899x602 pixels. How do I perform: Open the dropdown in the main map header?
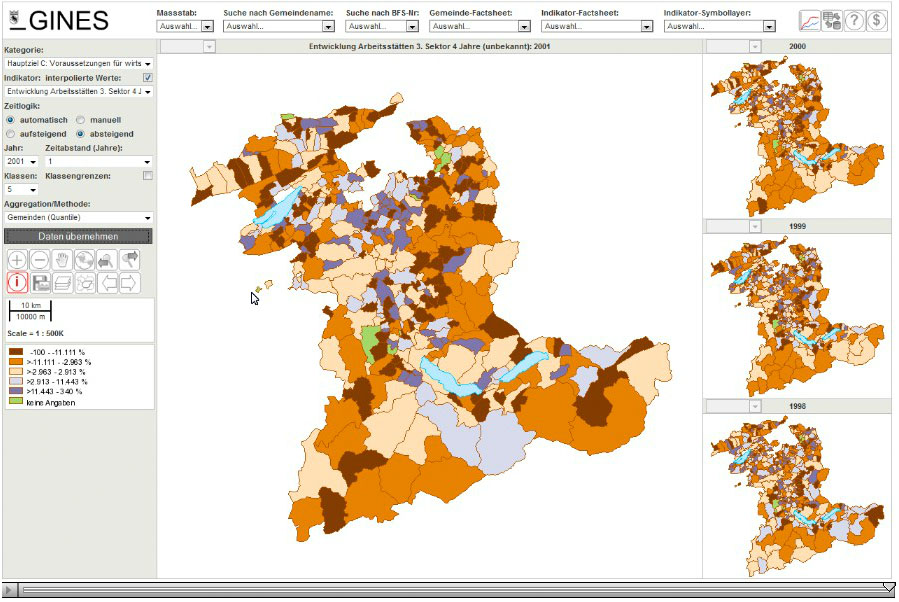pos(187,46)
